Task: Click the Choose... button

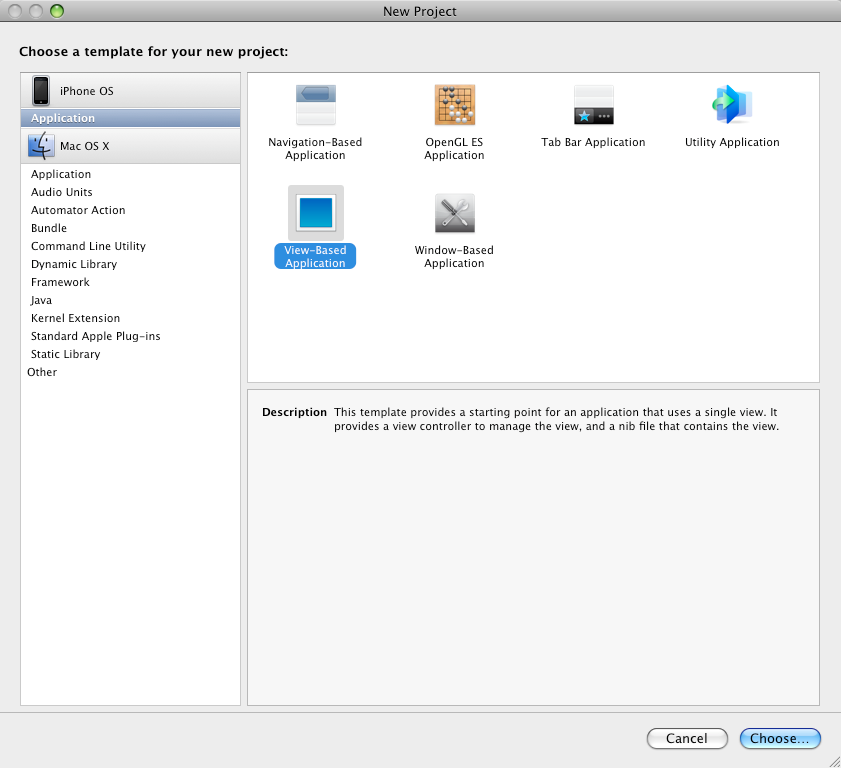Action: click(780, 739)
